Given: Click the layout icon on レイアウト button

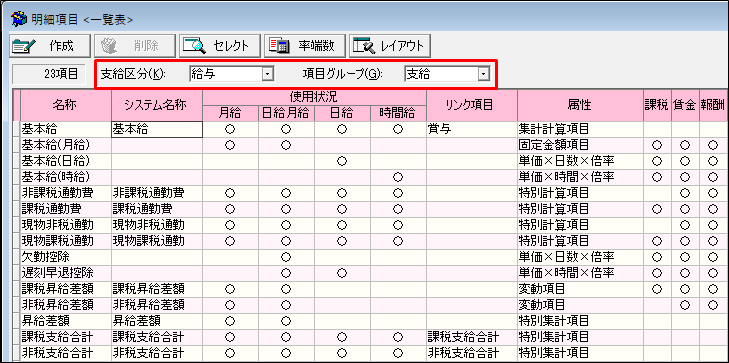Looking at the screenshot, I should point(364,46).
